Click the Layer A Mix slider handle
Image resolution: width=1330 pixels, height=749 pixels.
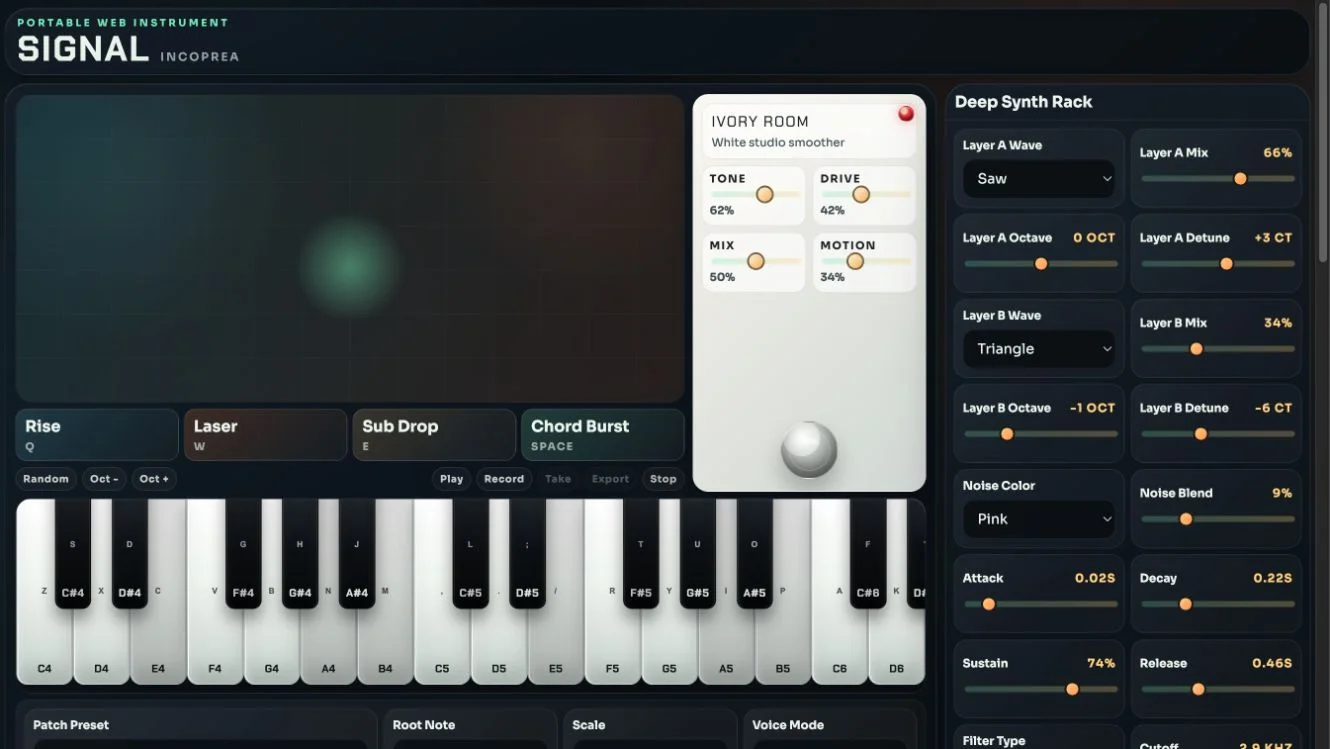[x=1240, y=179]
